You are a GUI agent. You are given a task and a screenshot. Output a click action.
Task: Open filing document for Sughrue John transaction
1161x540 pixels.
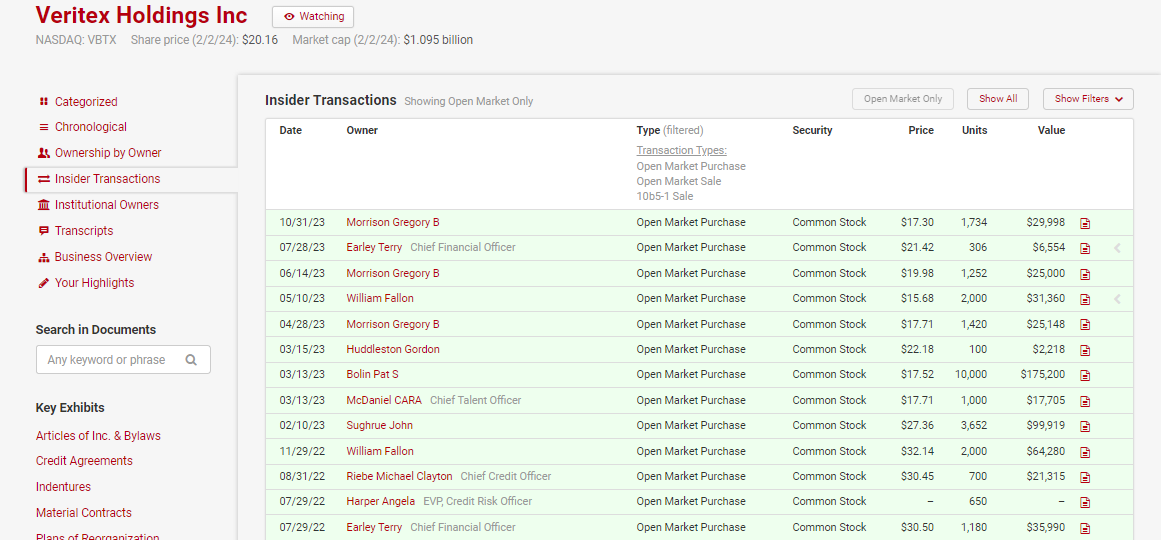point(1085,427)
